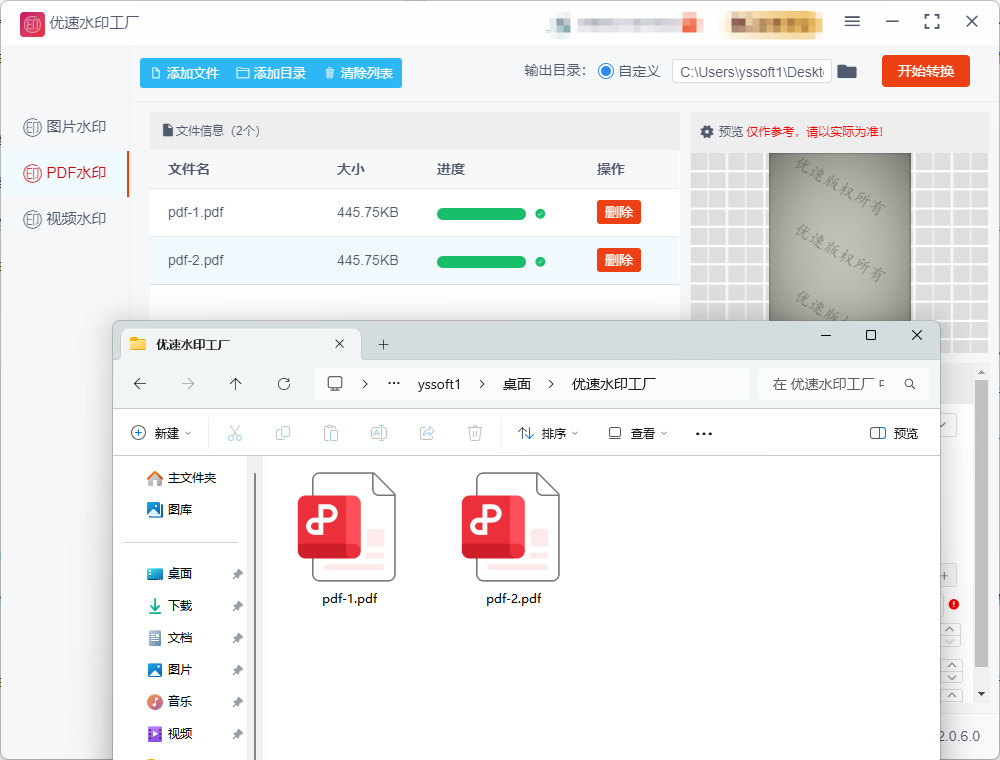
Task: Refresh the Explorer folder view
Action: pyautogui.click(x=284, y=384)
